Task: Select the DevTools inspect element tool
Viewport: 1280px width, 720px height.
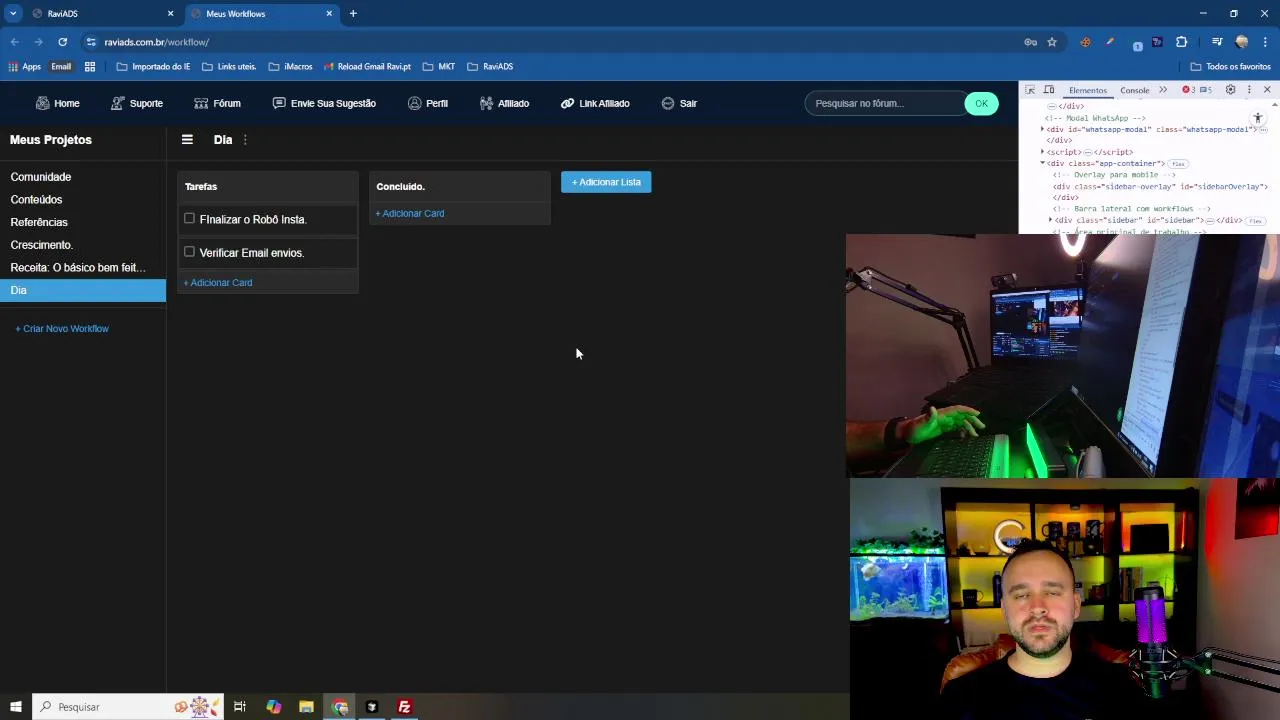Action: coord(1030,90)
